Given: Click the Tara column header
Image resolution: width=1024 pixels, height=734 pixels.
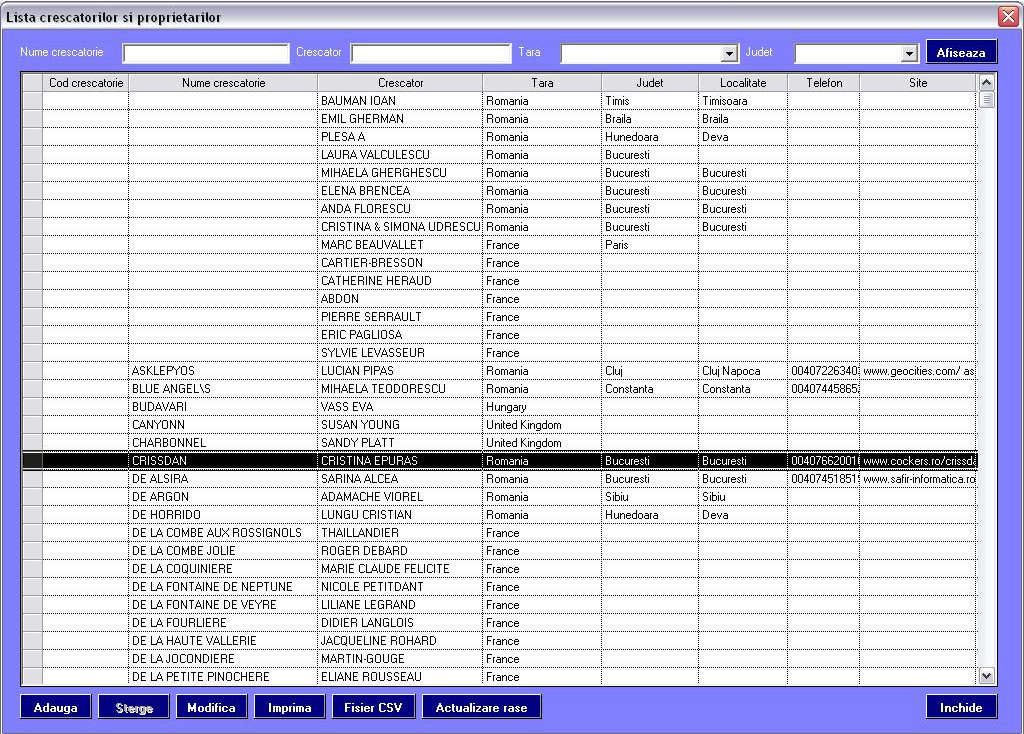Looking at the screenshot, I should coord(542,83).
